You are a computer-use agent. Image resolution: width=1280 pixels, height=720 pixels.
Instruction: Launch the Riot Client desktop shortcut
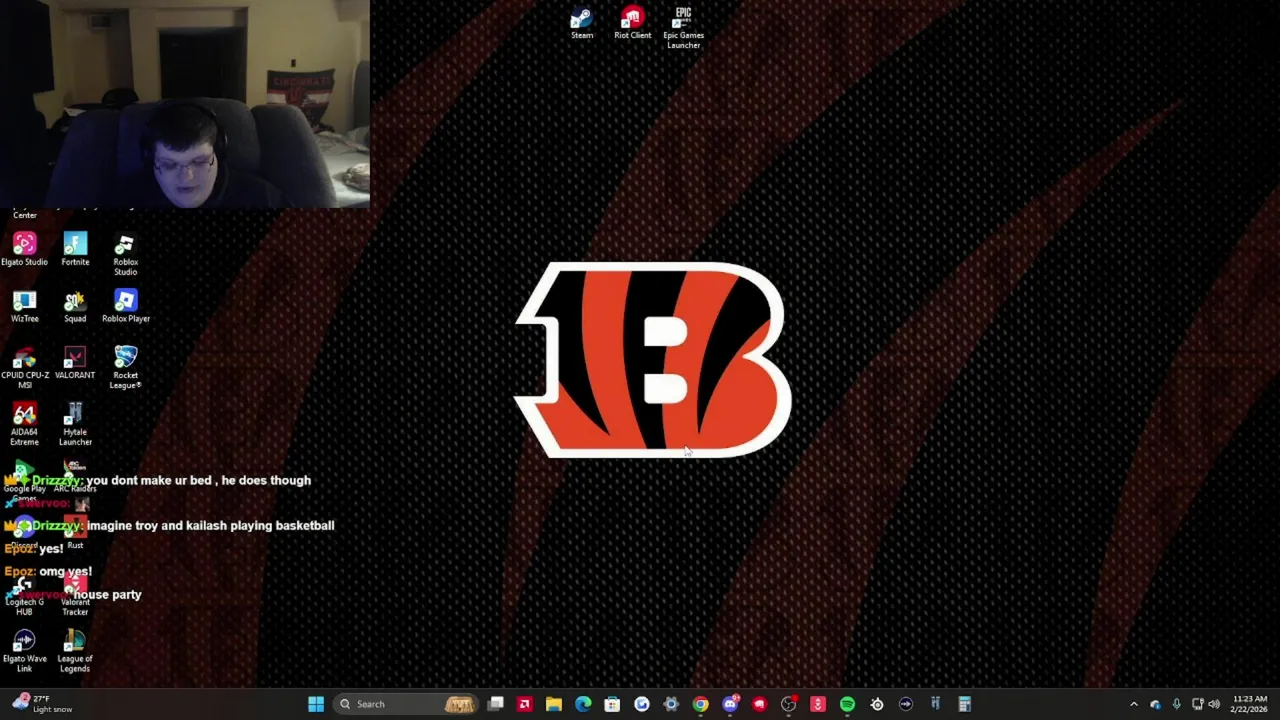[x=632, y=23]
